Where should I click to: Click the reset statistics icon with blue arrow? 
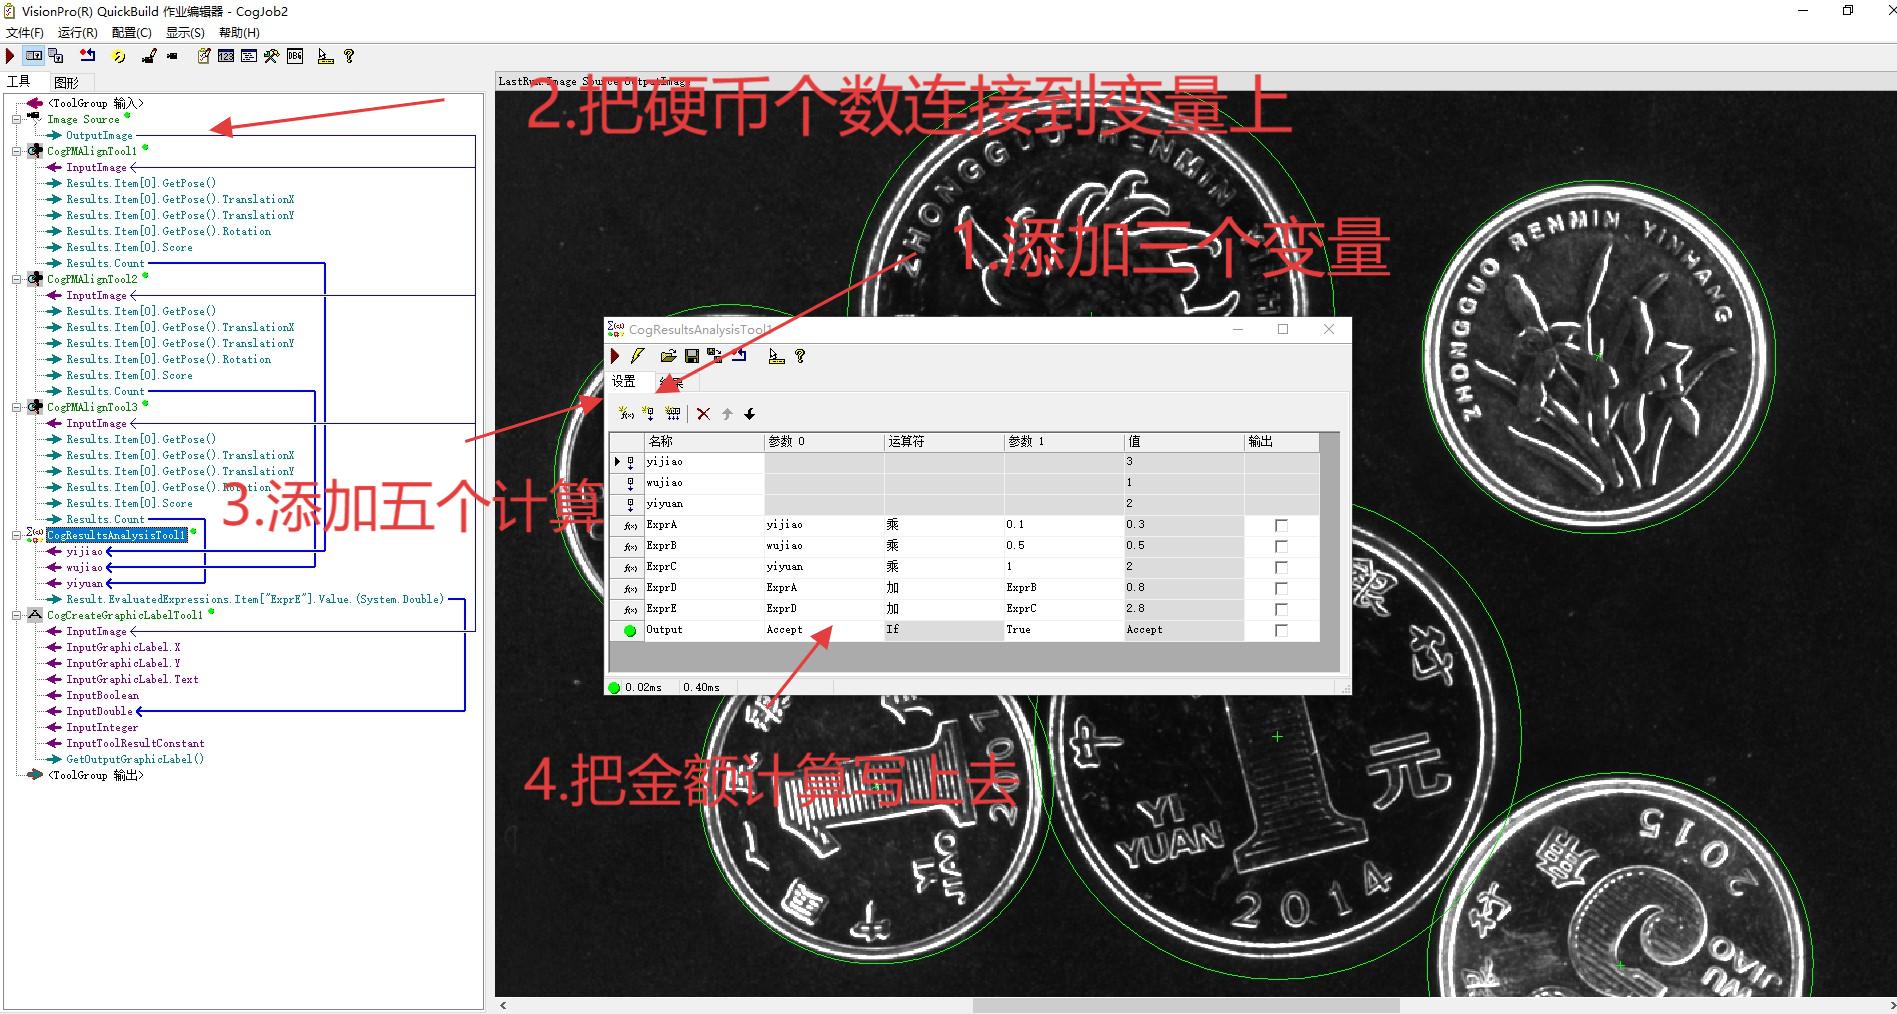(88, 56)
